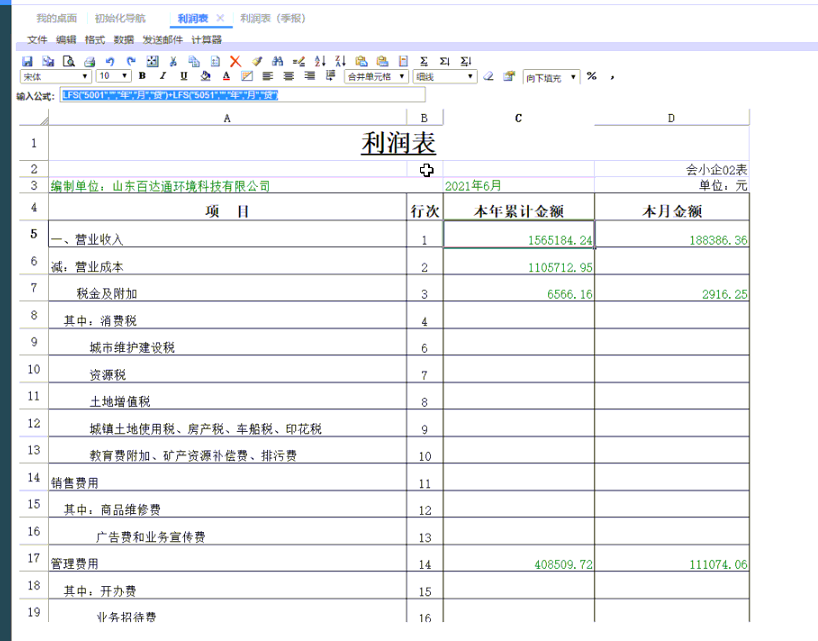
Task: Toggle bold formatting
Action: pyautogui.click(x=142, y=77)
